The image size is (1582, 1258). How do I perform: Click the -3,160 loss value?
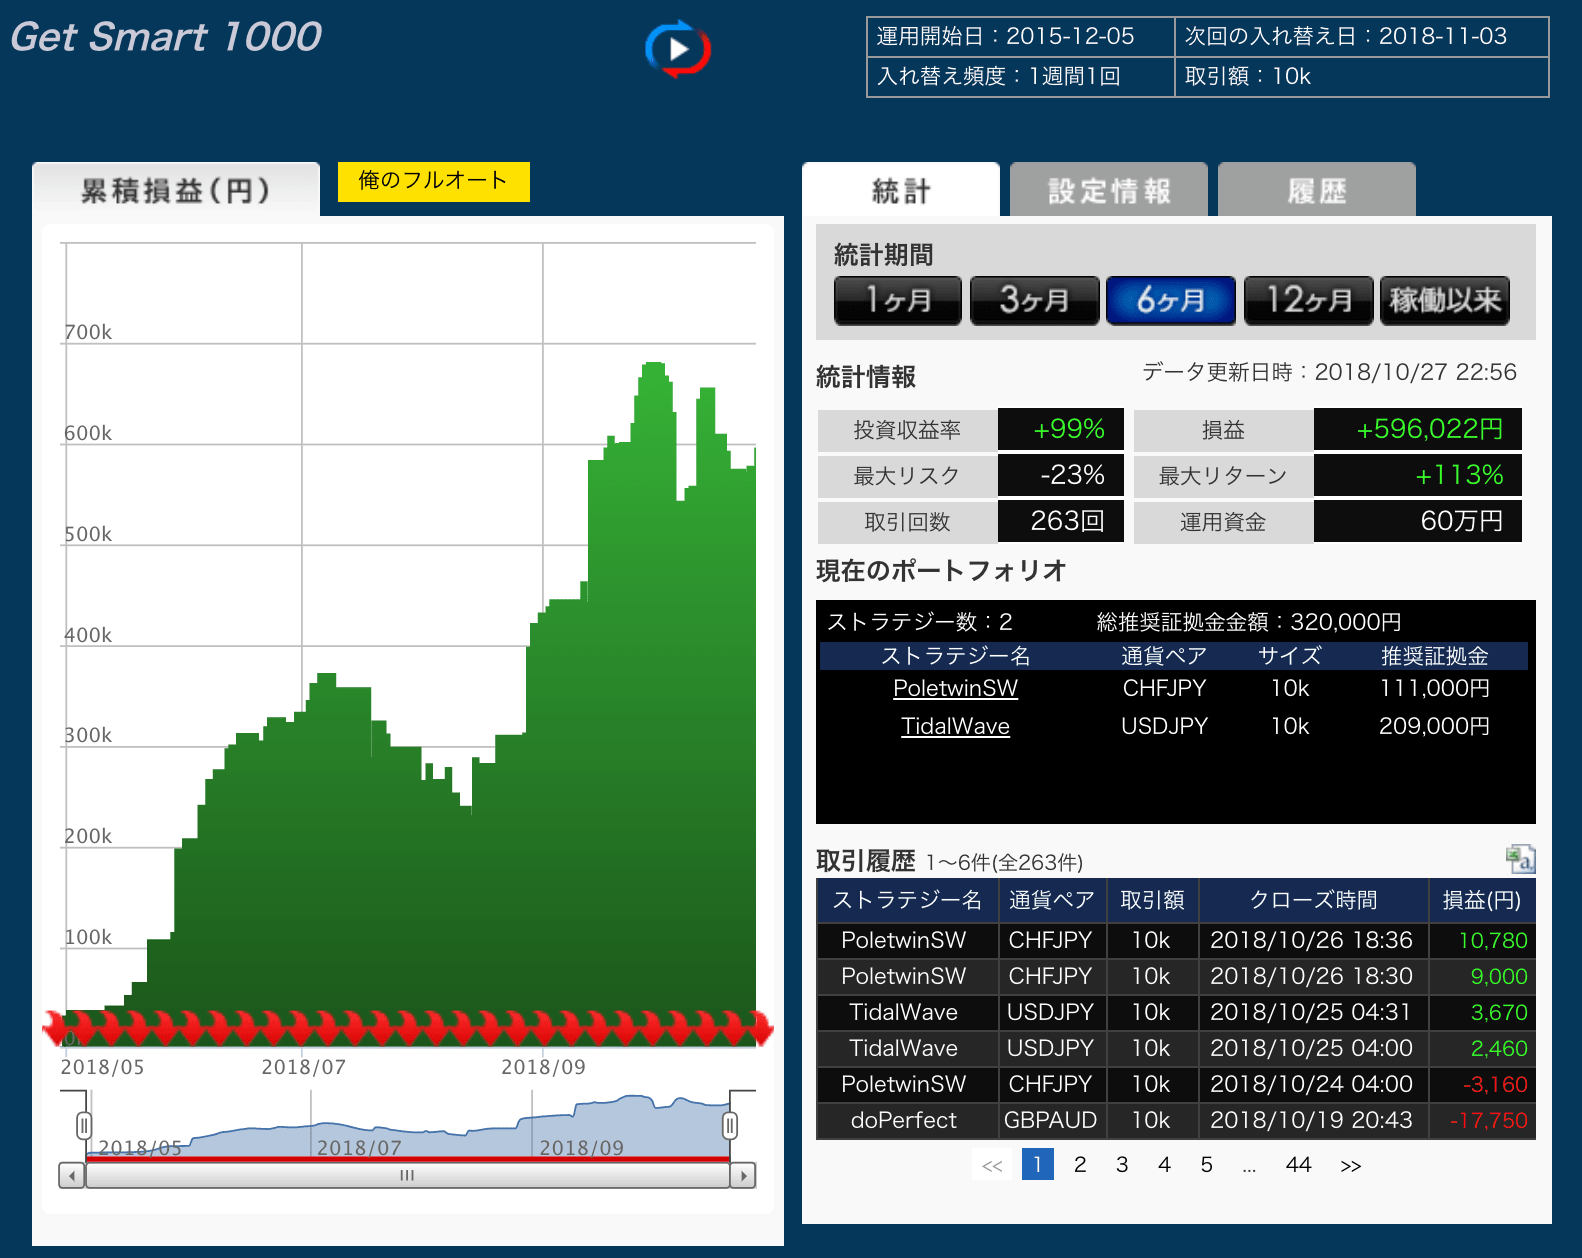tap(1495, 1084)
